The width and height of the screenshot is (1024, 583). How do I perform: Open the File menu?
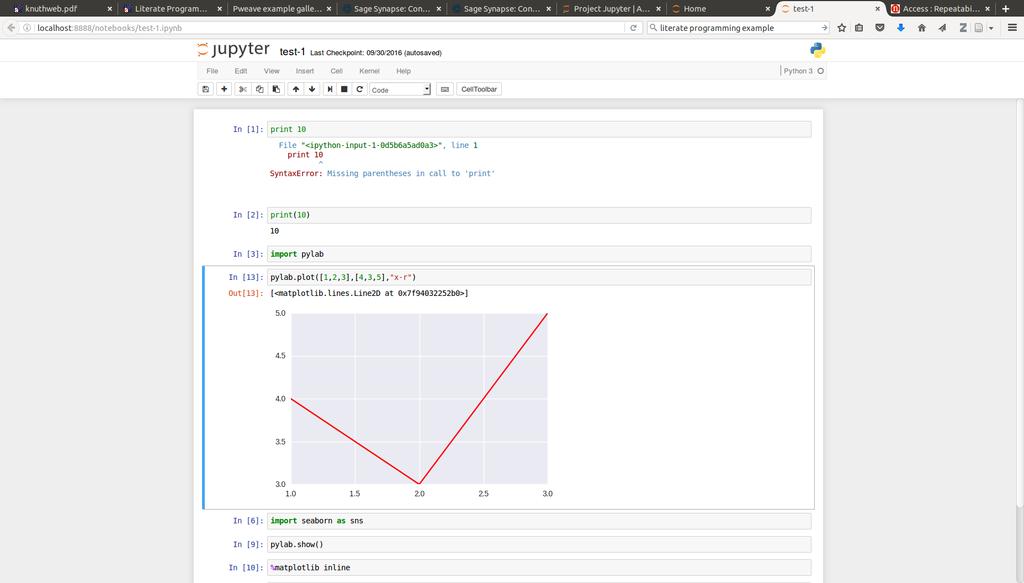coord(212,71)
